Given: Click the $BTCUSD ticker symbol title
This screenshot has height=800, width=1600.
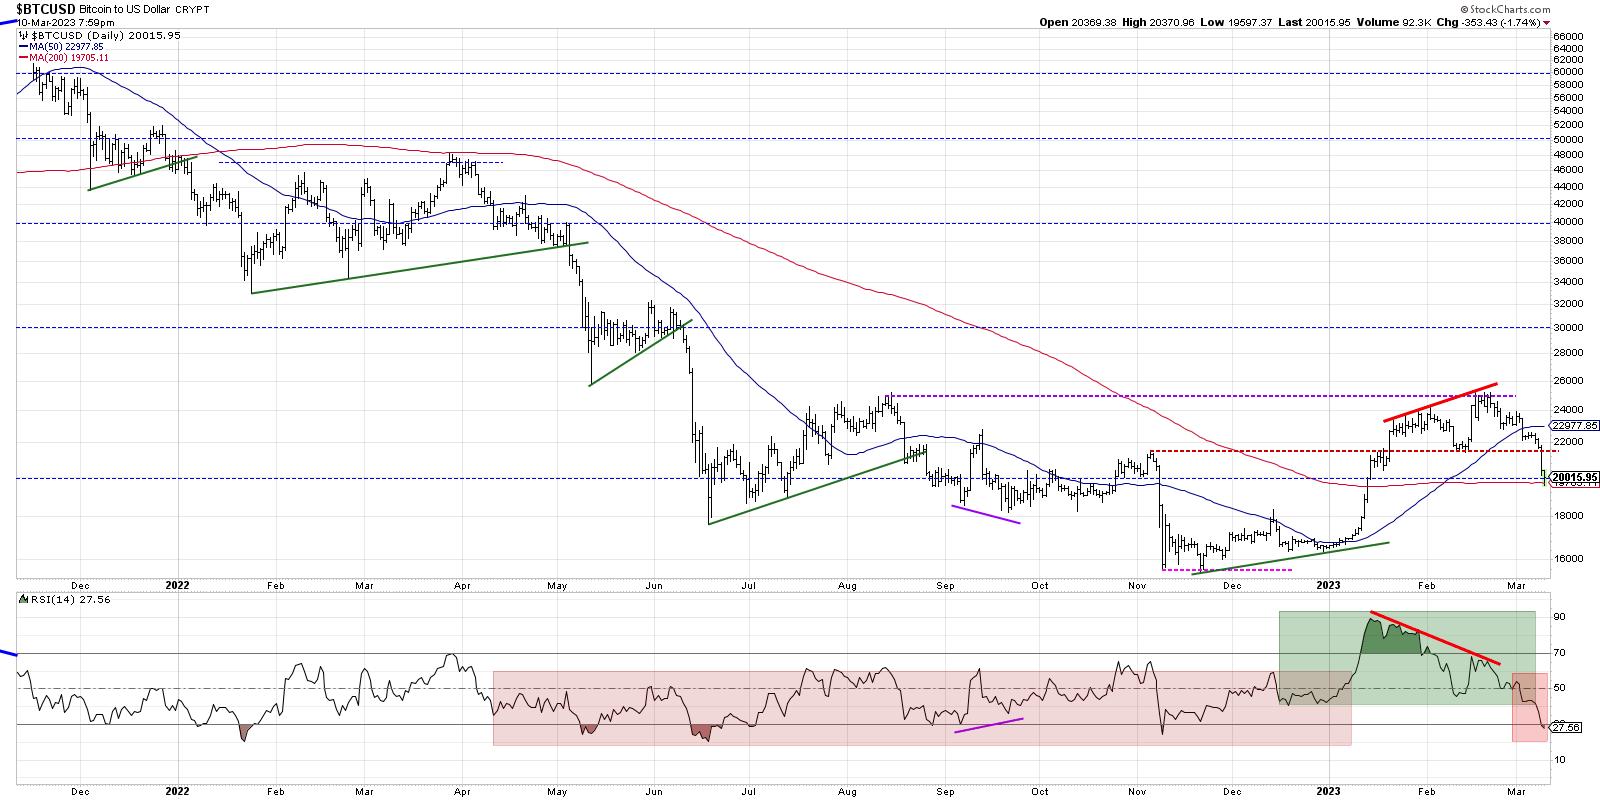Looking at the screenshot, I should [46, 8].
